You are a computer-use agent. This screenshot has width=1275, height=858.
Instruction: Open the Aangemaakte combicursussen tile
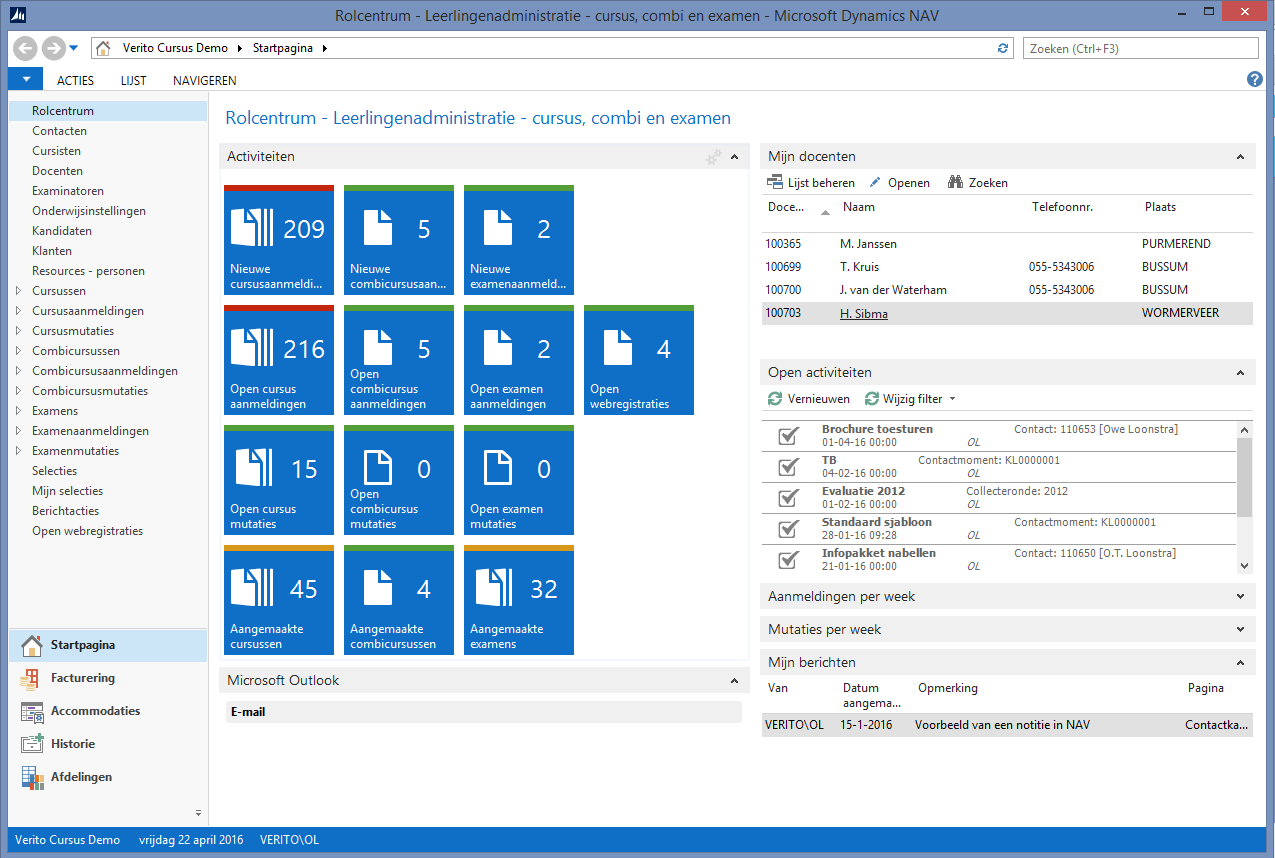pyautogui.click(x=399, y=599)
